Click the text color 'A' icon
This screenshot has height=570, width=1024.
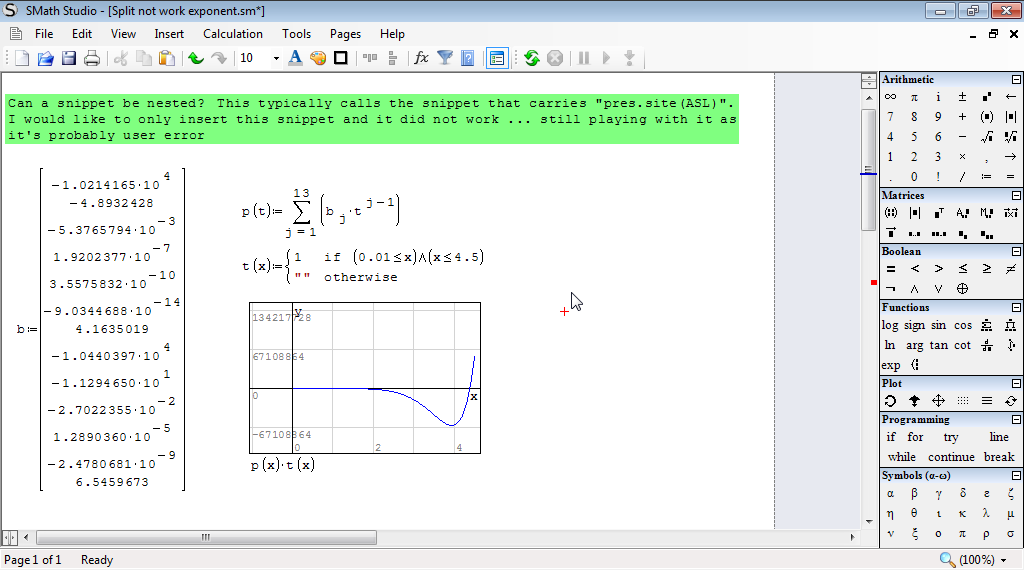[295, 58]
